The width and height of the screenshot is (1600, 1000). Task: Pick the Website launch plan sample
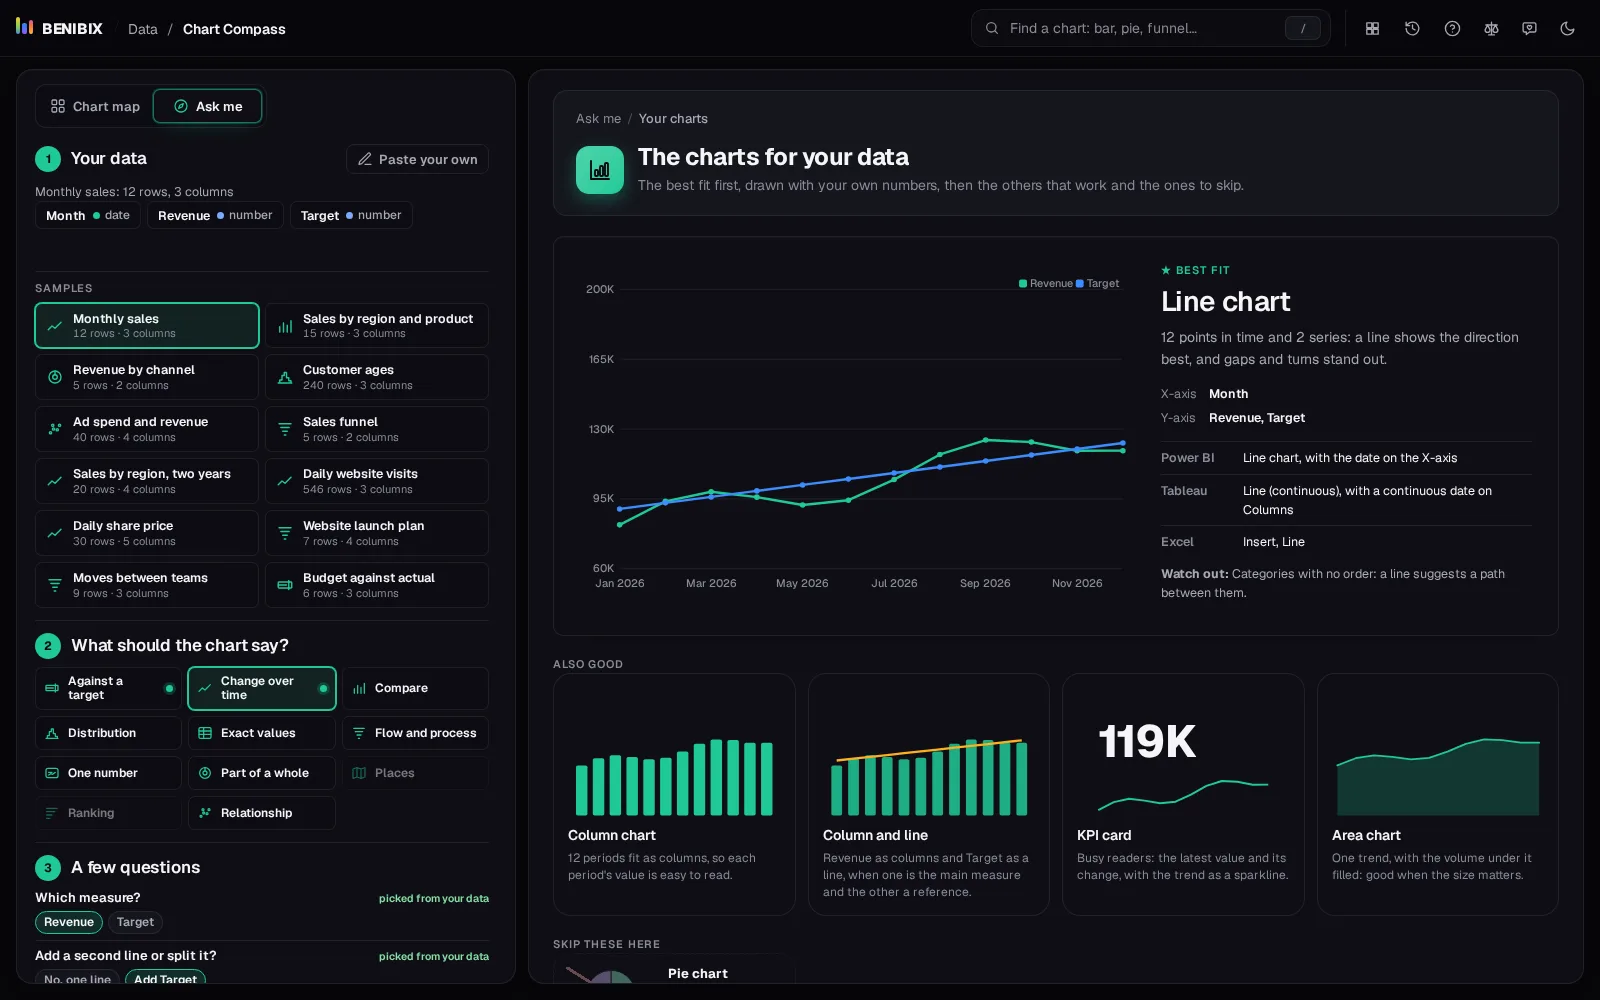(377, 533)
